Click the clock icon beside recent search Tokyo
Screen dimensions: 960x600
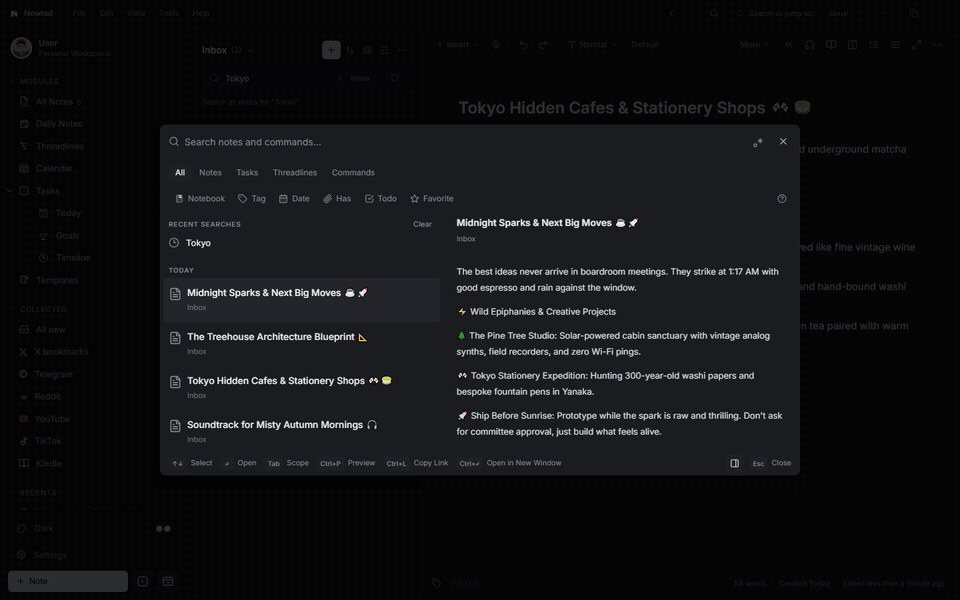click(x=174, y=243)
